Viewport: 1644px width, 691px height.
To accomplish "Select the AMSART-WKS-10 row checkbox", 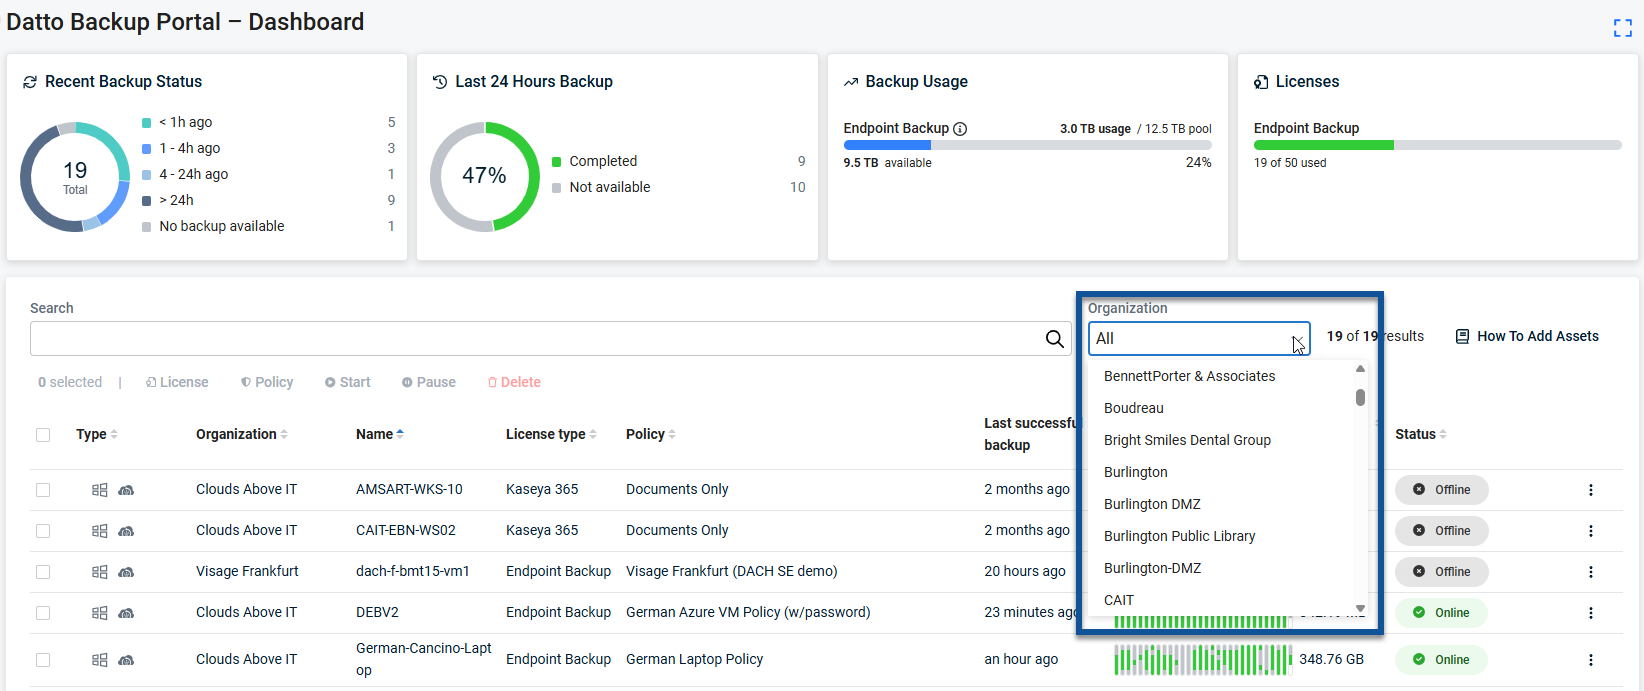I will click(43, 490).
